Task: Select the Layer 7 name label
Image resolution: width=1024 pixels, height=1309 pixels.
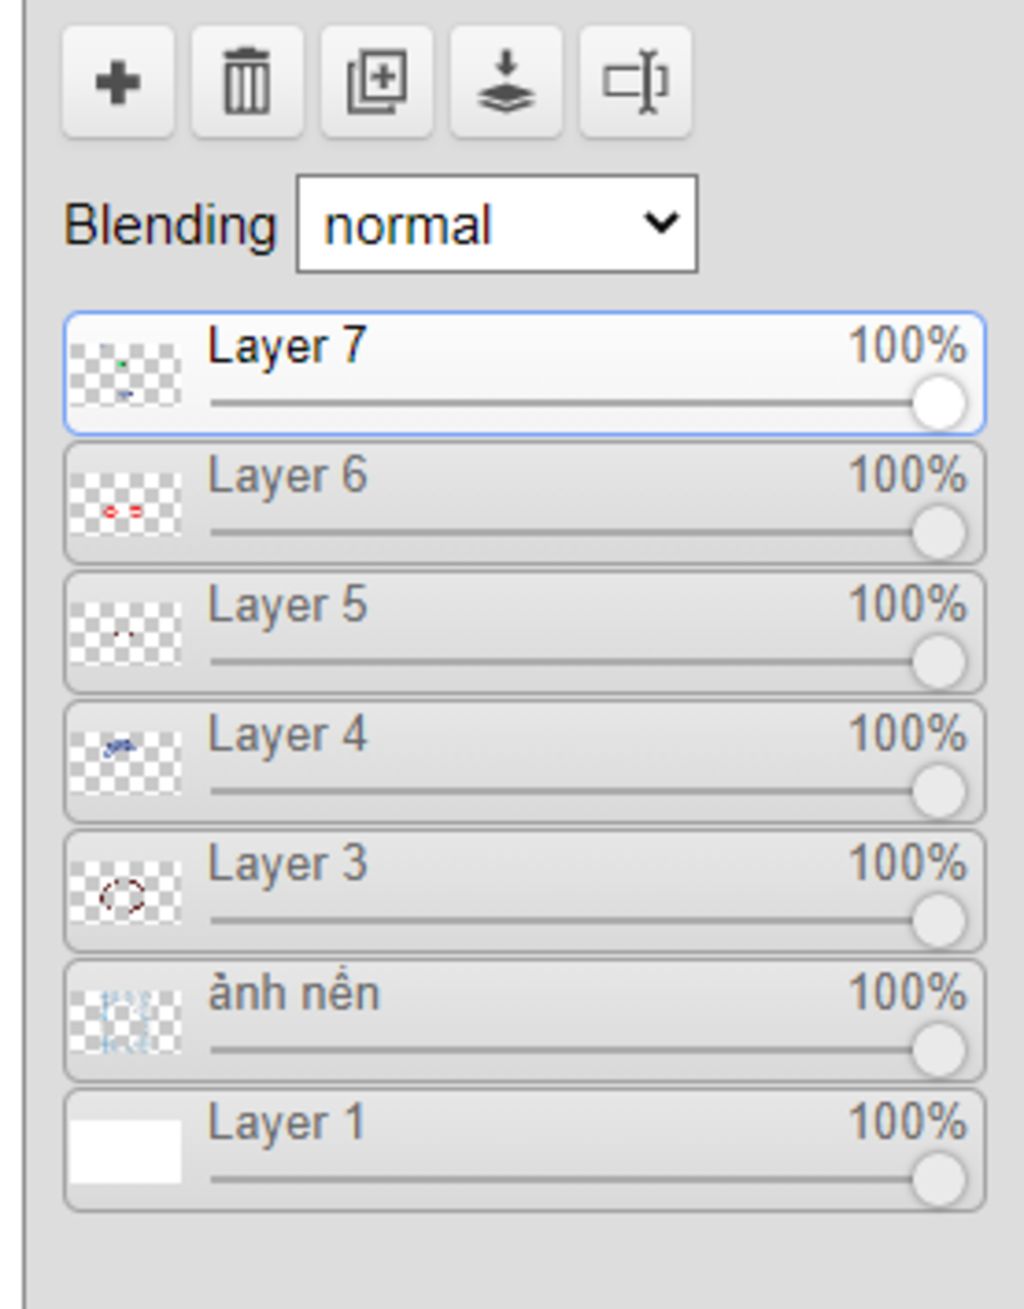Action: coord(287,347)
